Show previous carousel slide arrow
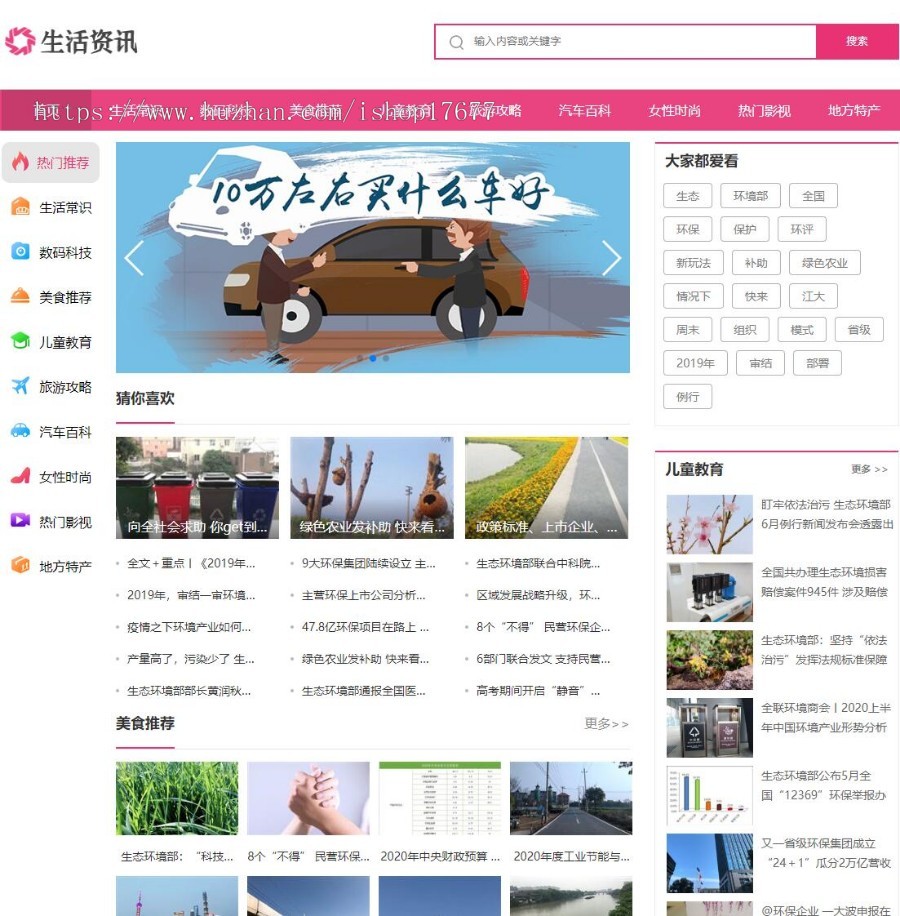 tap(134, 258)
